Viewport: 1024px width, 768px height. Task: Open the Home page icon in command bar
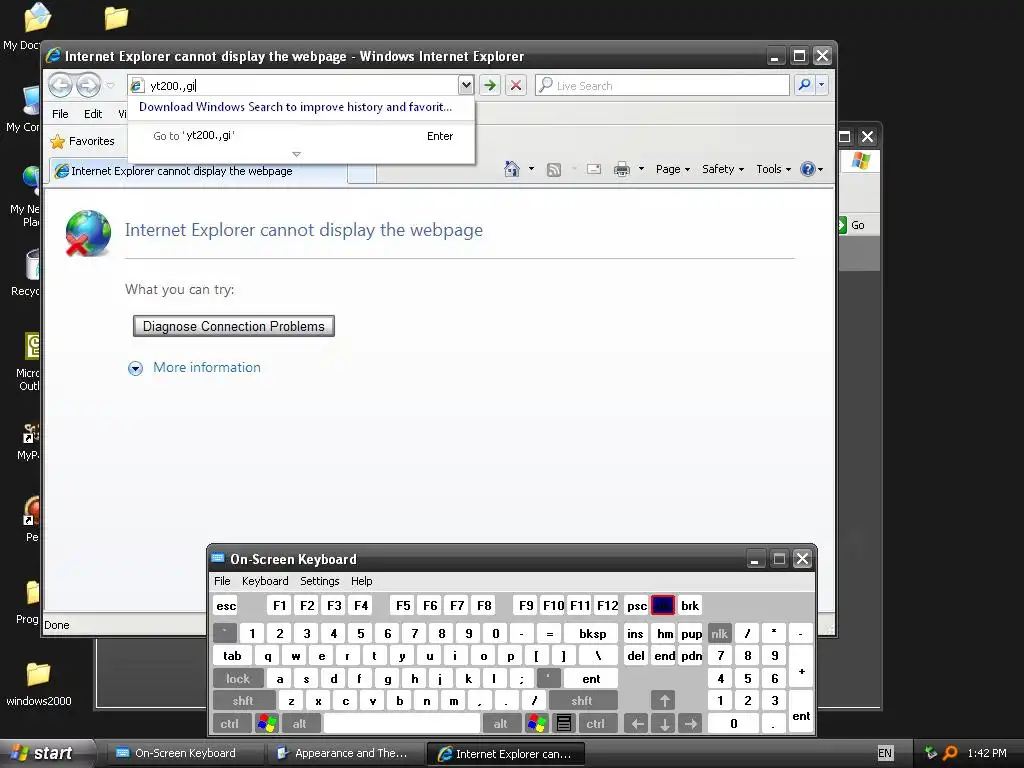pos(512,169)
